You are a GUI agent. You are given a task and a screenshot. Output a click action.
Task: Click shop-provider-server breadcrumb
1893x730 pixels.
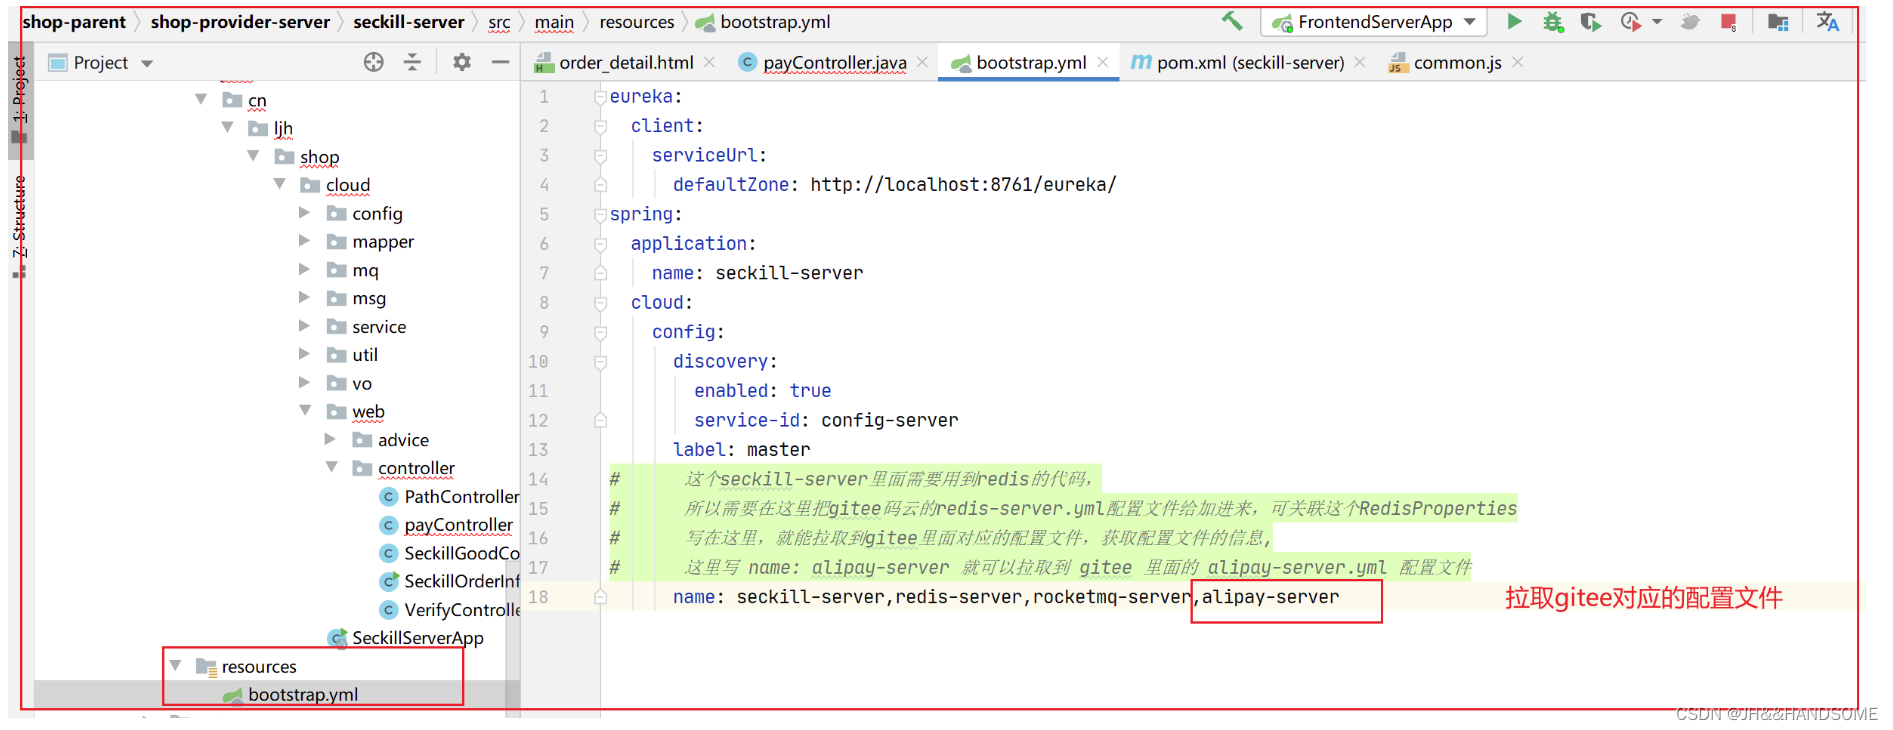tap(240, 22)
